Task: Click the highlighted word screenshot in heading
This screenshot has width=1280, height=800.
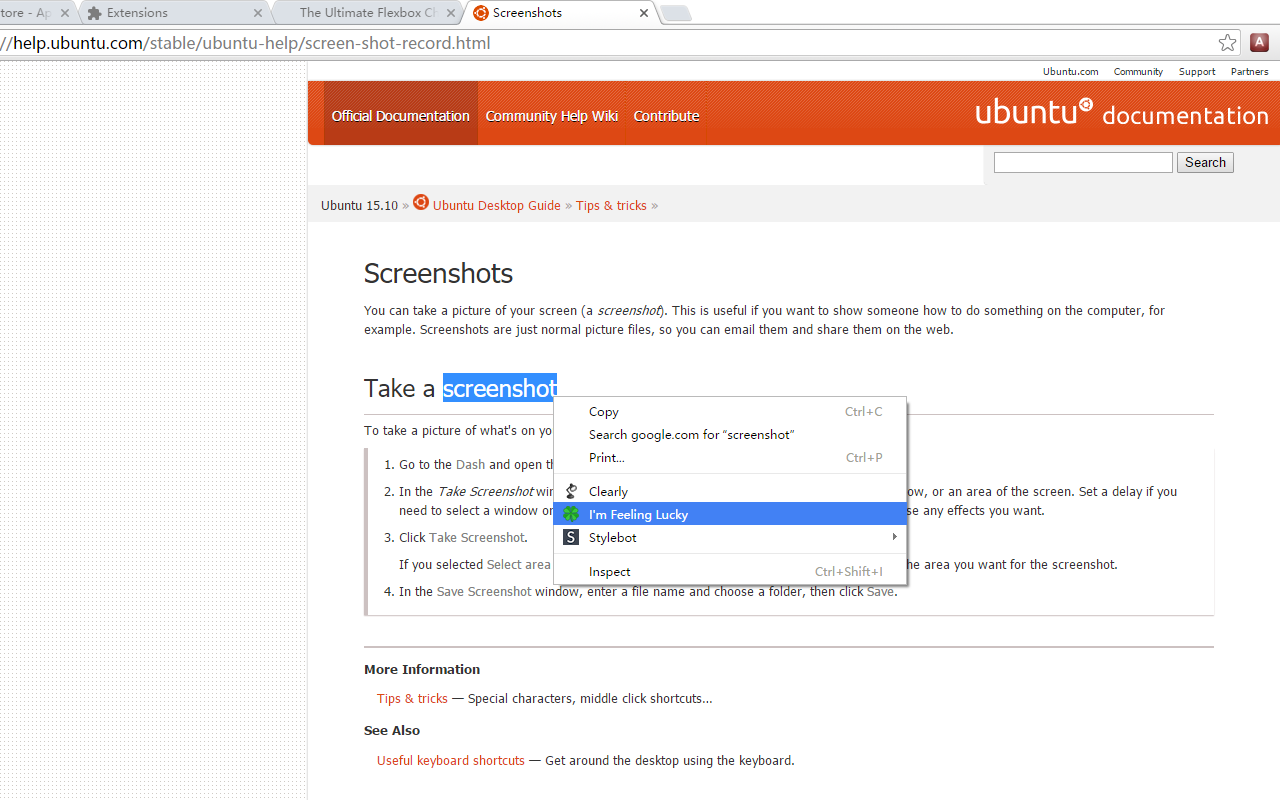Action: pyautogui.click(x=499, y=388)
